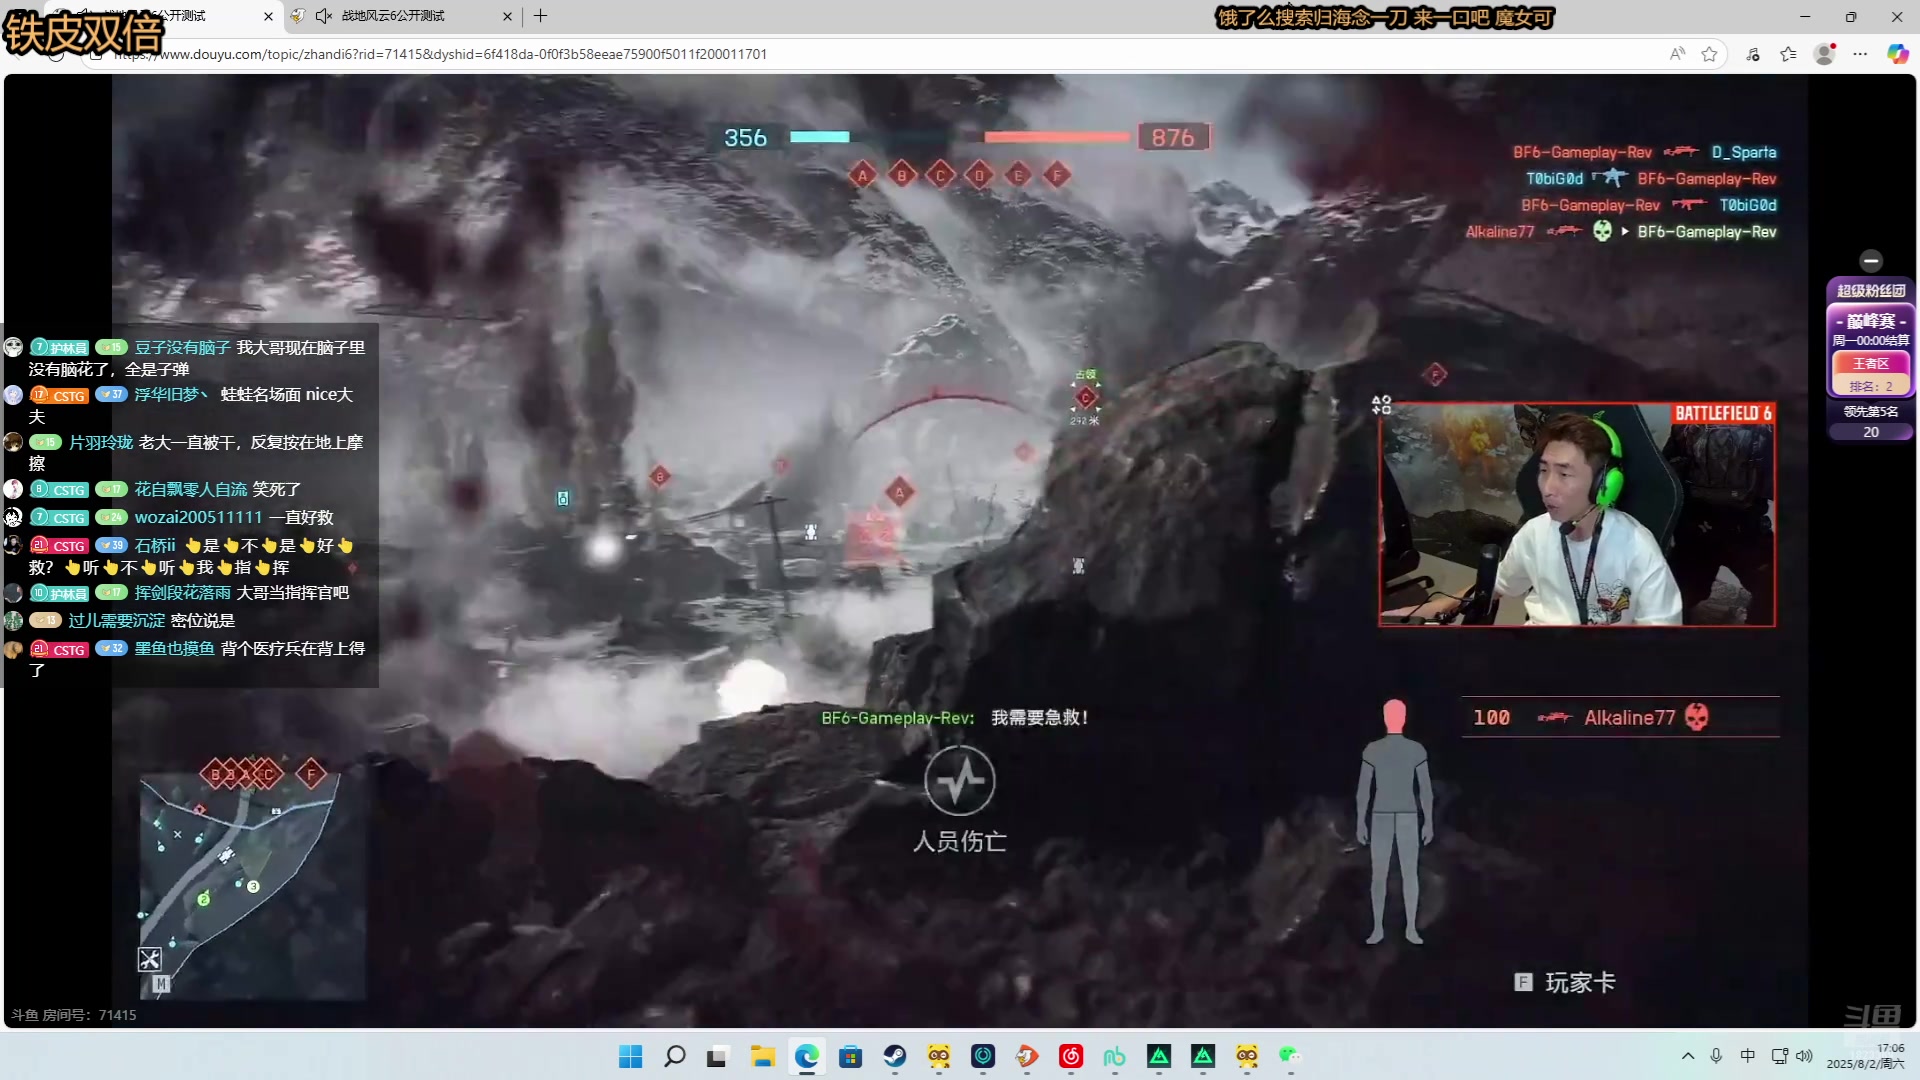Click the douyu.com address bar URL

point(440,54)
